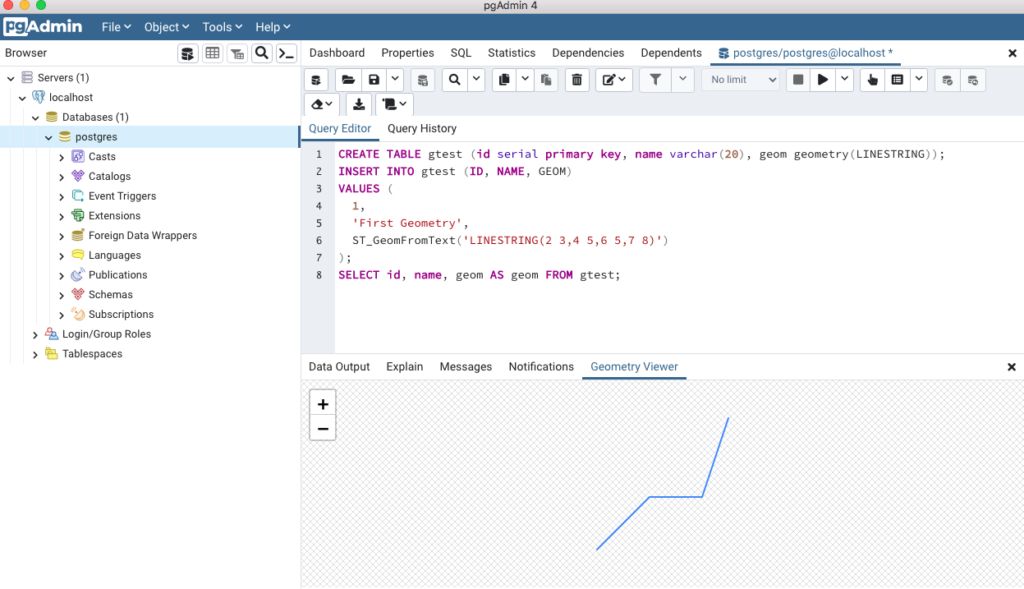The width and height of the screenshot is (1024, 589).
Task: Open the PSQL Tool terminal icon
Action: pyautogui.click(x=286, y=53)
